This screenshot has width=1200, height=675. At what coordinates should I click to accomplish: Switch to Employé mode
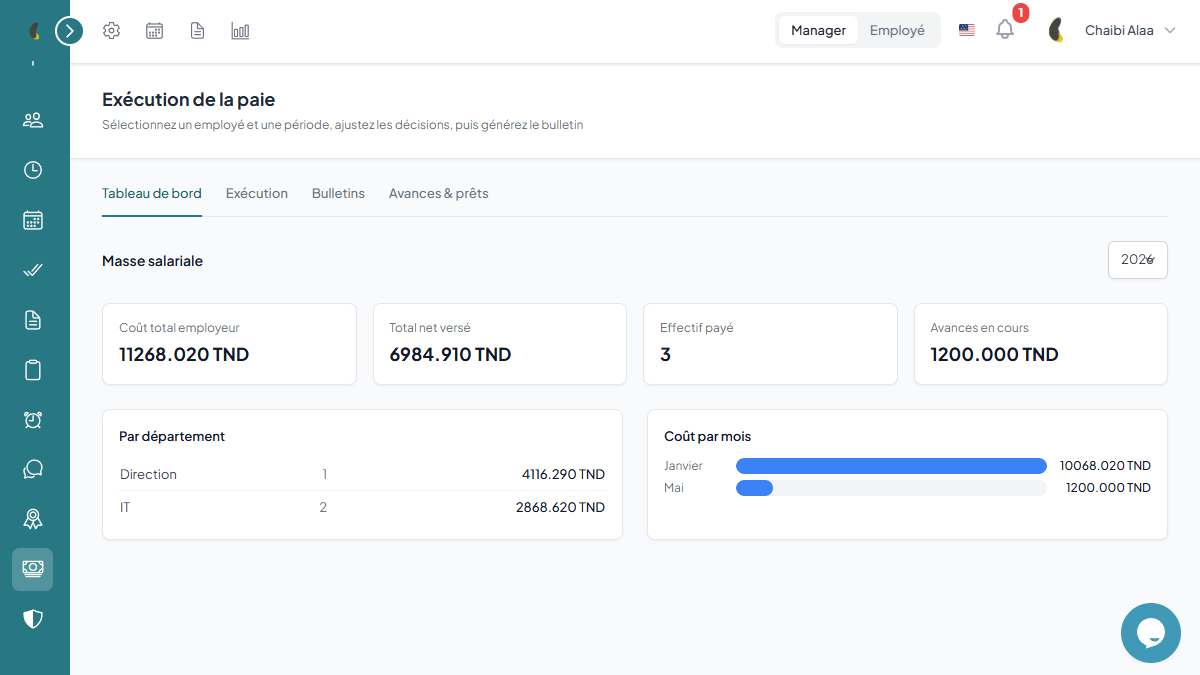pyautogui.click(x=897, y=30)
